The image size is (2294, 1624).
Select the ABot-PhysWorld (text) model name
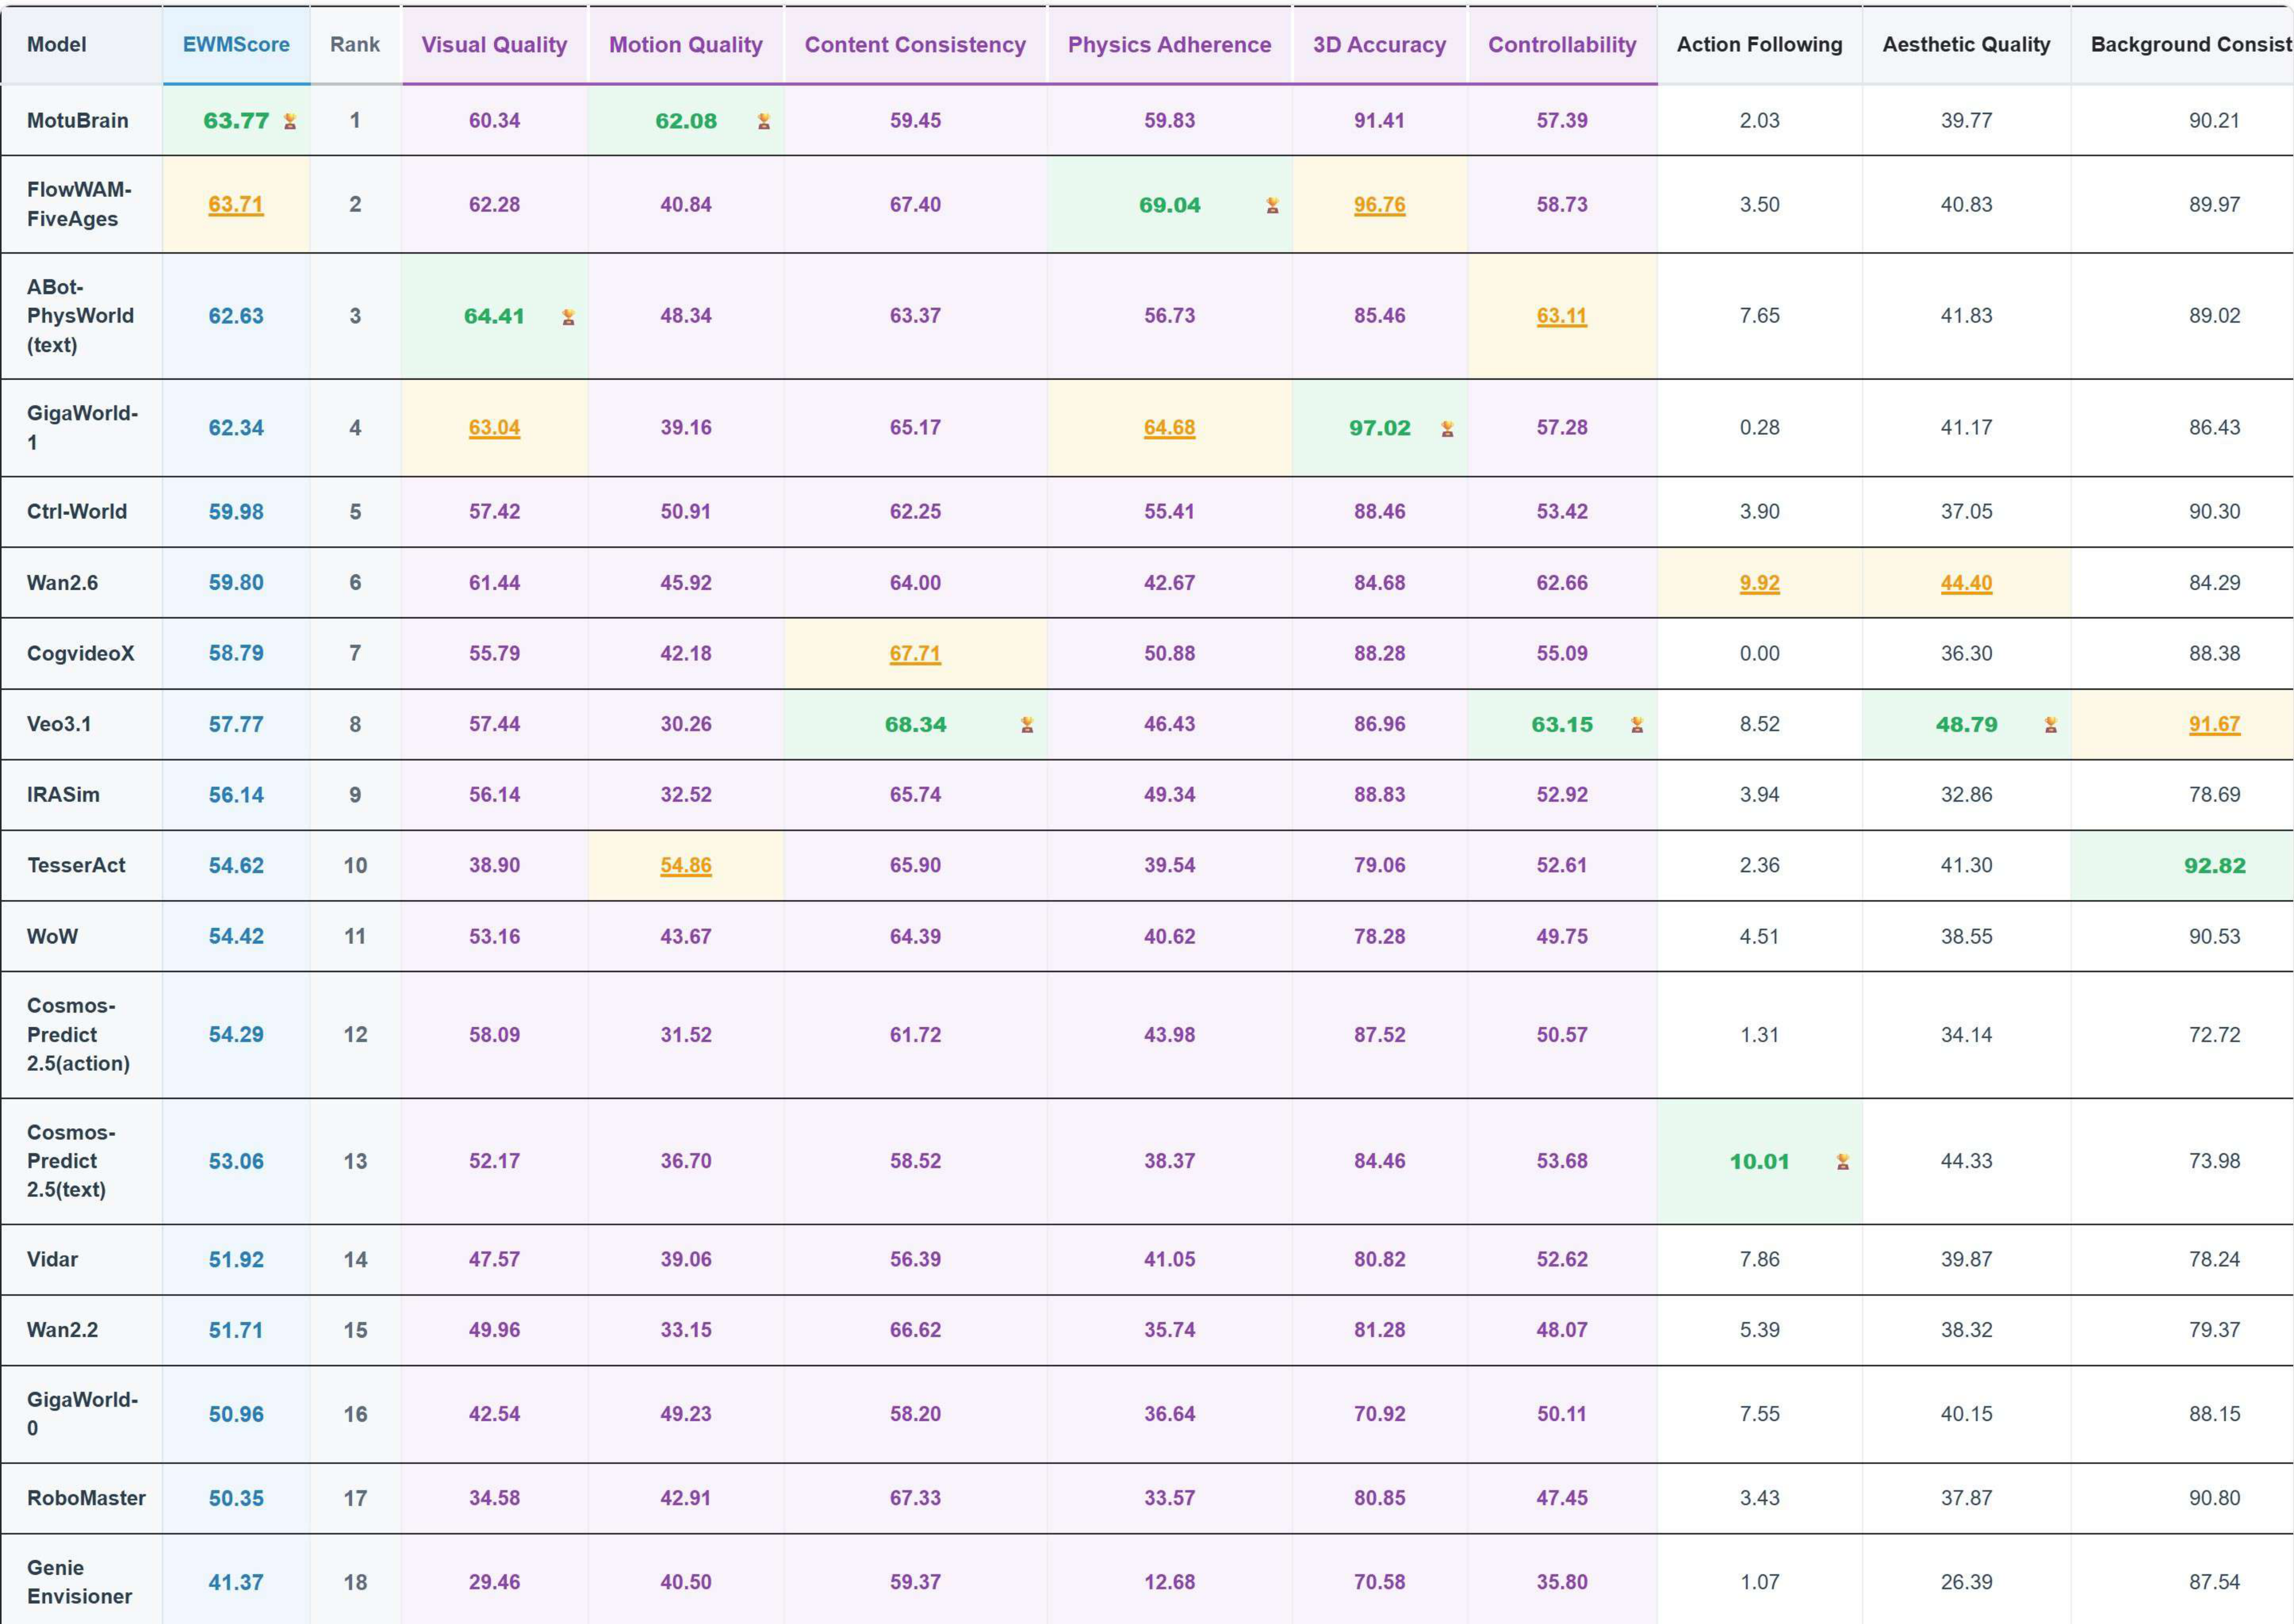coord(80,316)
